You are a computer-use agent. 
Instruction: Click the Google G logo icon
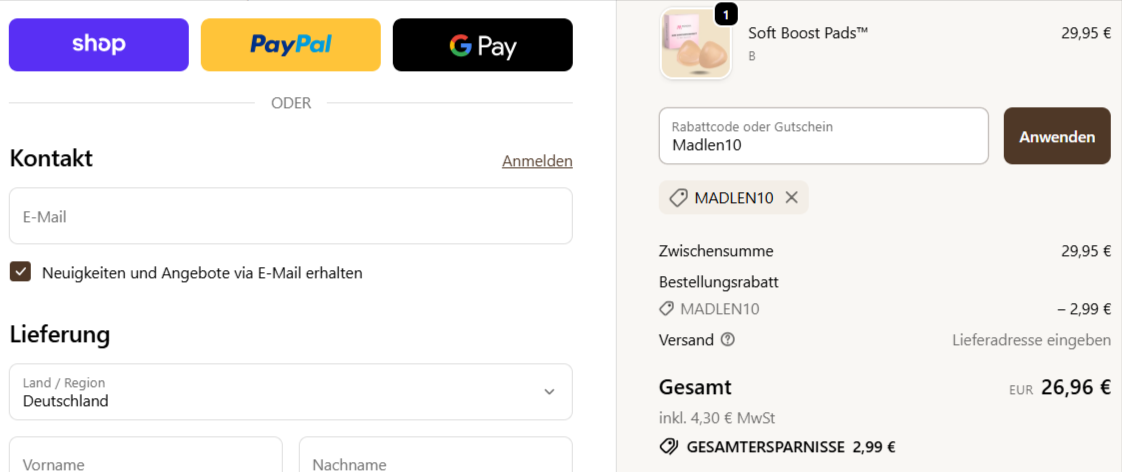click(x=460, y=45)
